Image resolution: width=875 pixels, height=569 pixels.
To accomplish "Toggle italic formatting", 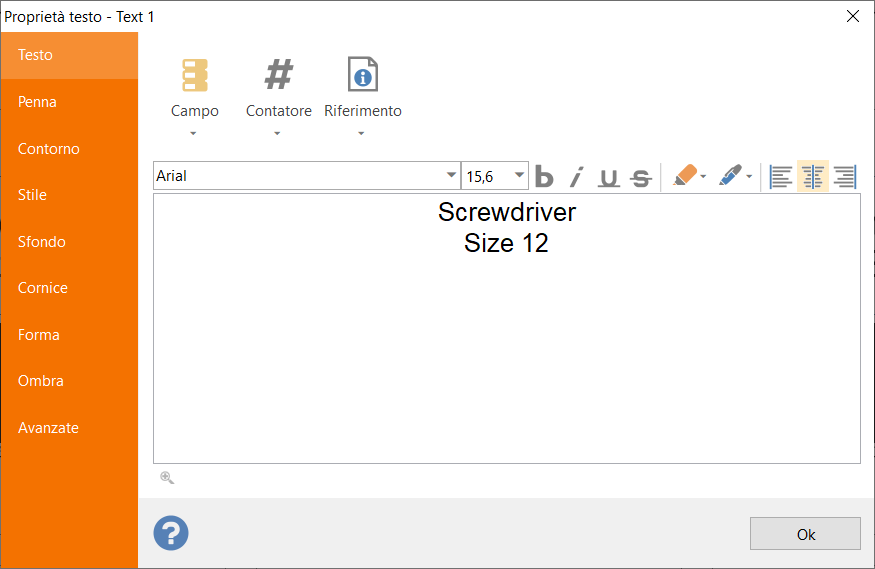I will [576, 177].
